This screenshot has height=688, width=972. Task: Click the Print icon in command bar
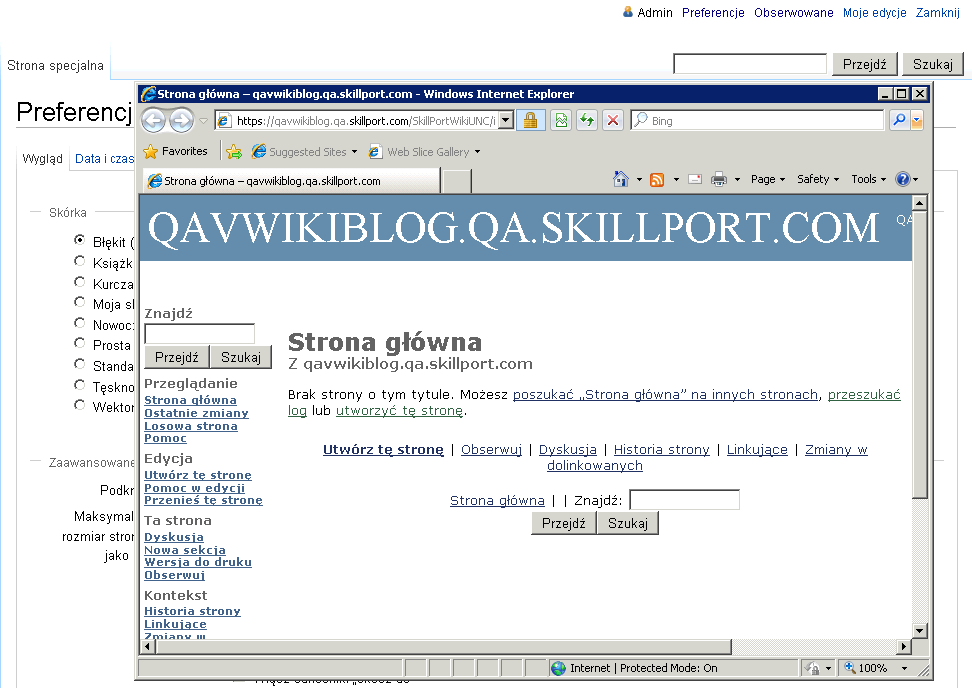coord(718,180)
